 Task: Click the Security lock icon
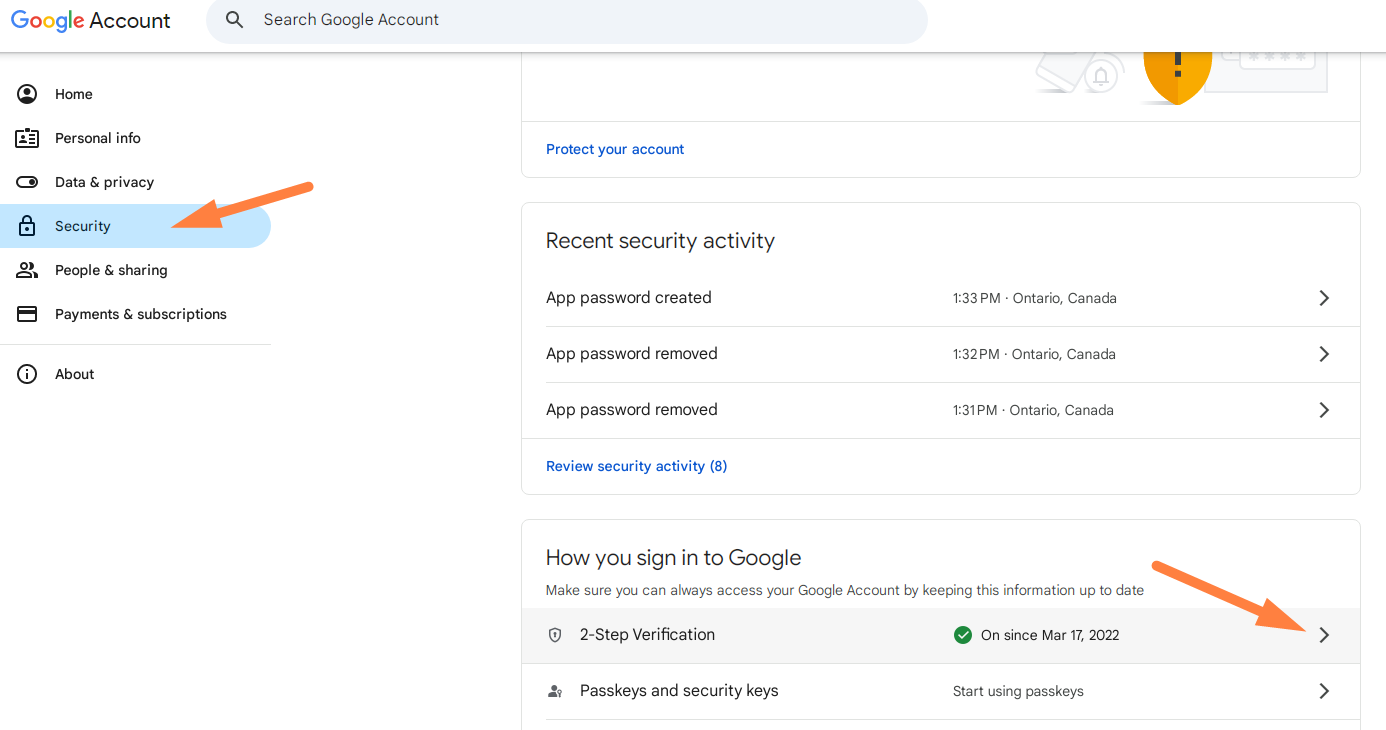27,226
